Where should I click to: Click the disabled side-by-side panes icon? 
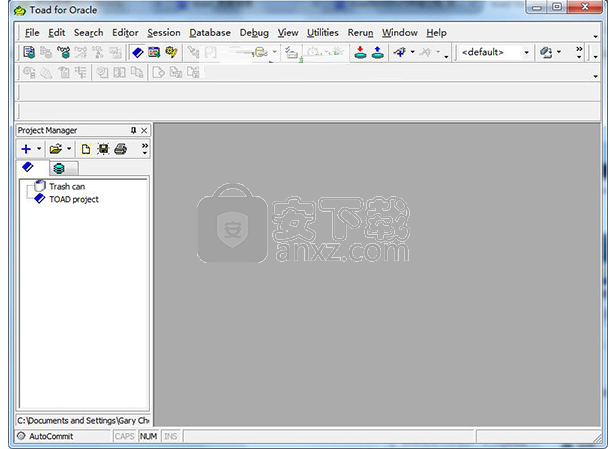[x=119, y=72]
